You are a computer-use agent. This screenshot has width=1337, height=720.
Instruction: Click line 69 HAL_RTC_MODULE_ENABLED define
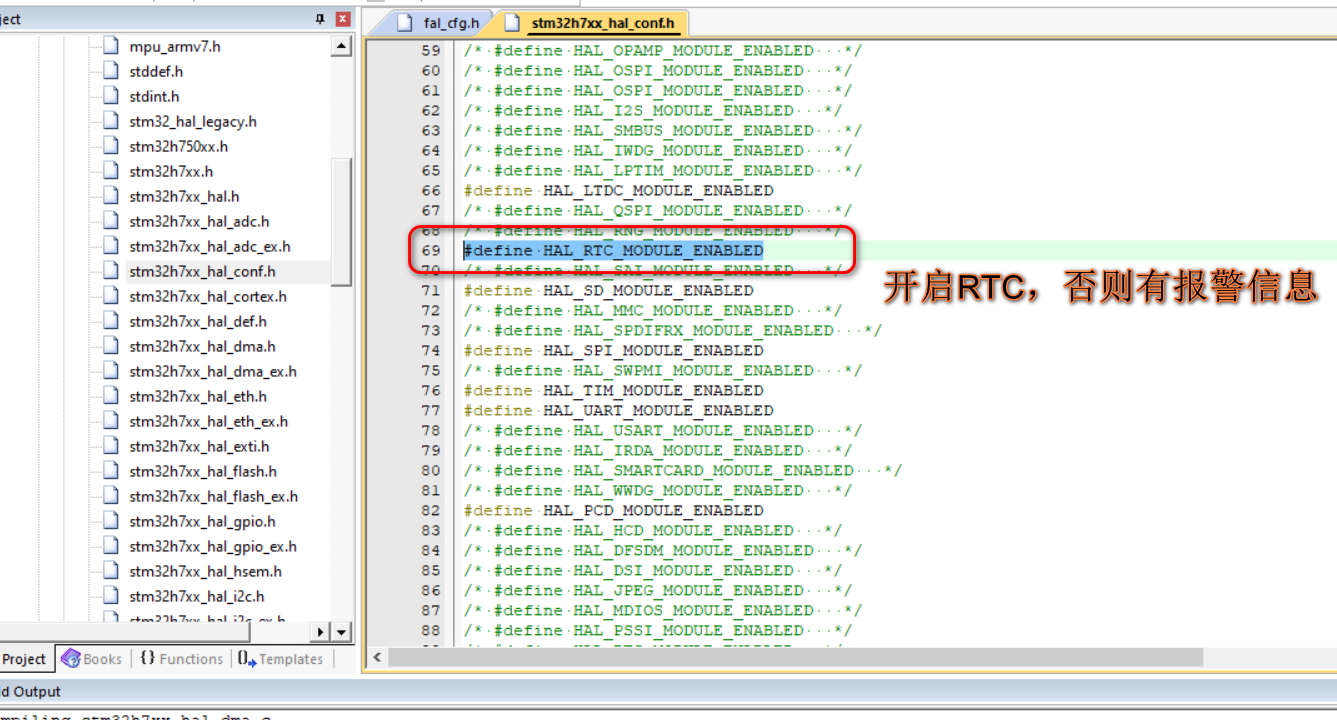[x=613, y=250]
